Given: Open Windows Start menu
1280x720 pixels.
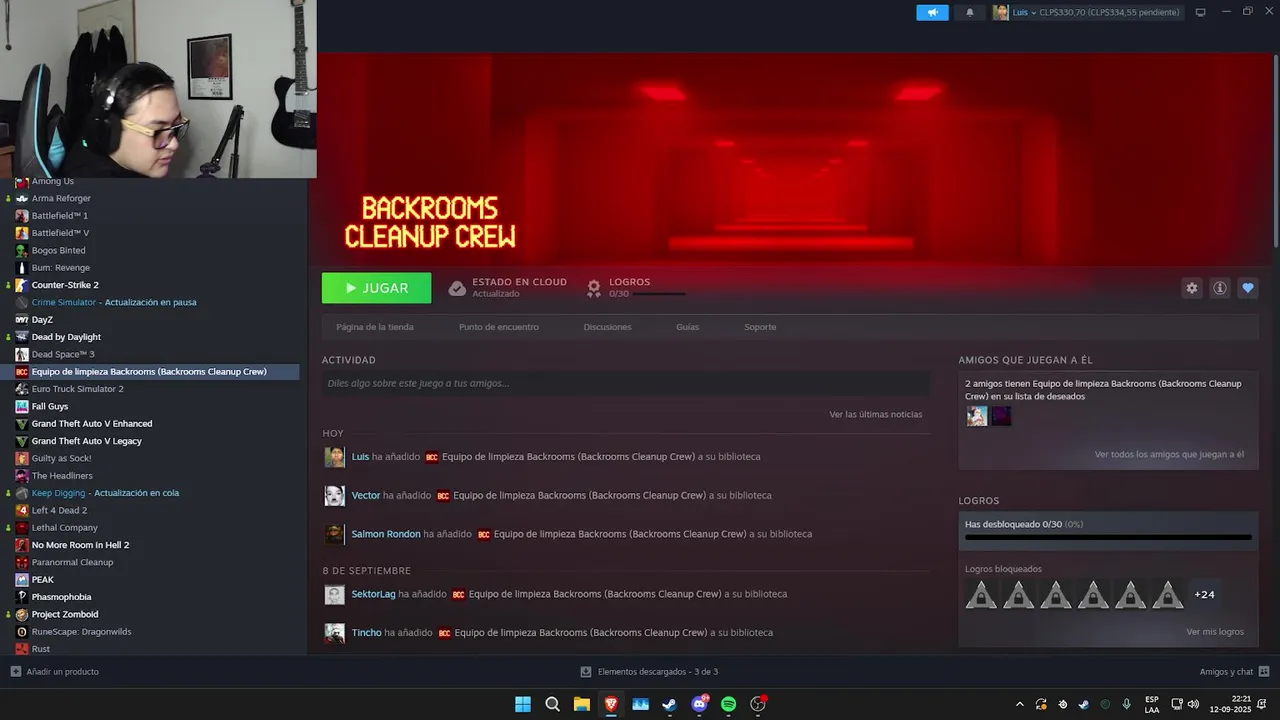Looking at the screenshot, I should point(523,704).
